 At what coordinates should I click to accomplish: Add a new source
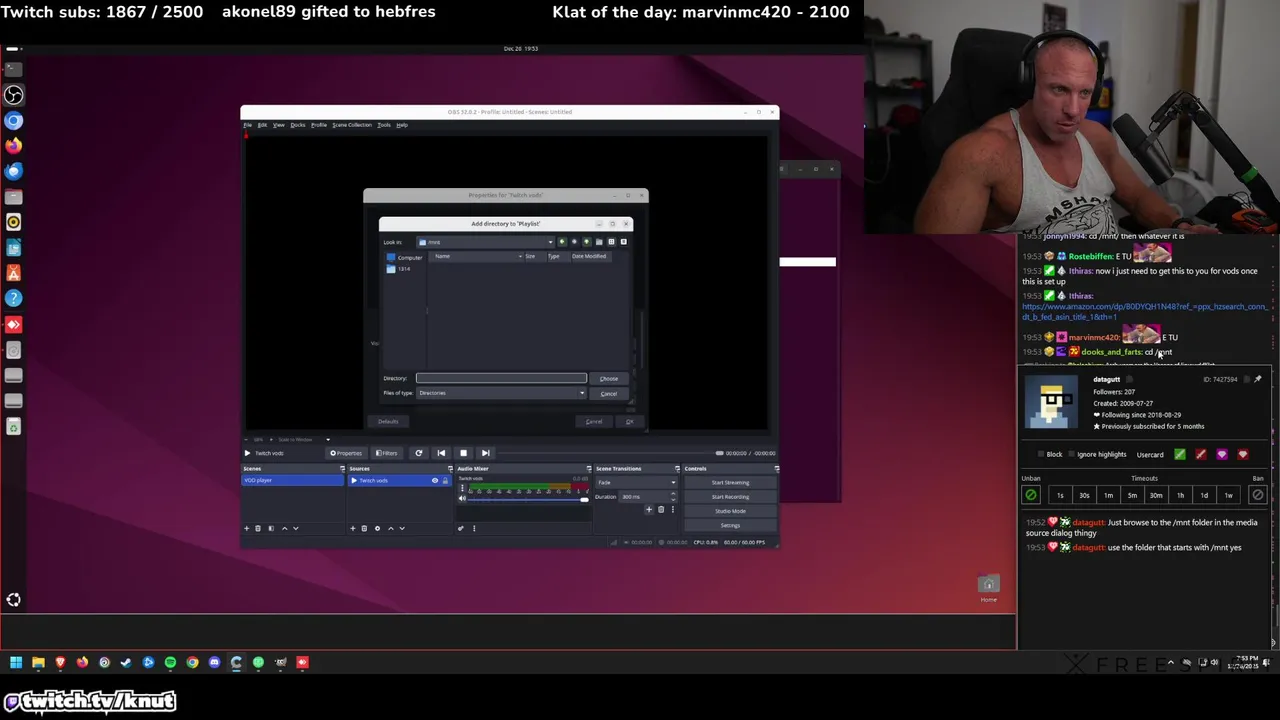(353, 528)
